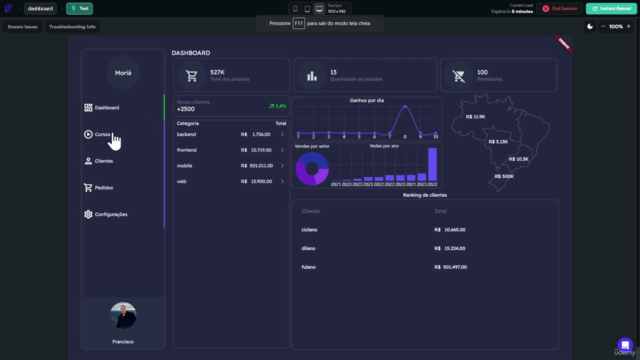The image size is (640, 360).
Task: Expand the mobile category row chevron
Action: click(x=282, y=166)
